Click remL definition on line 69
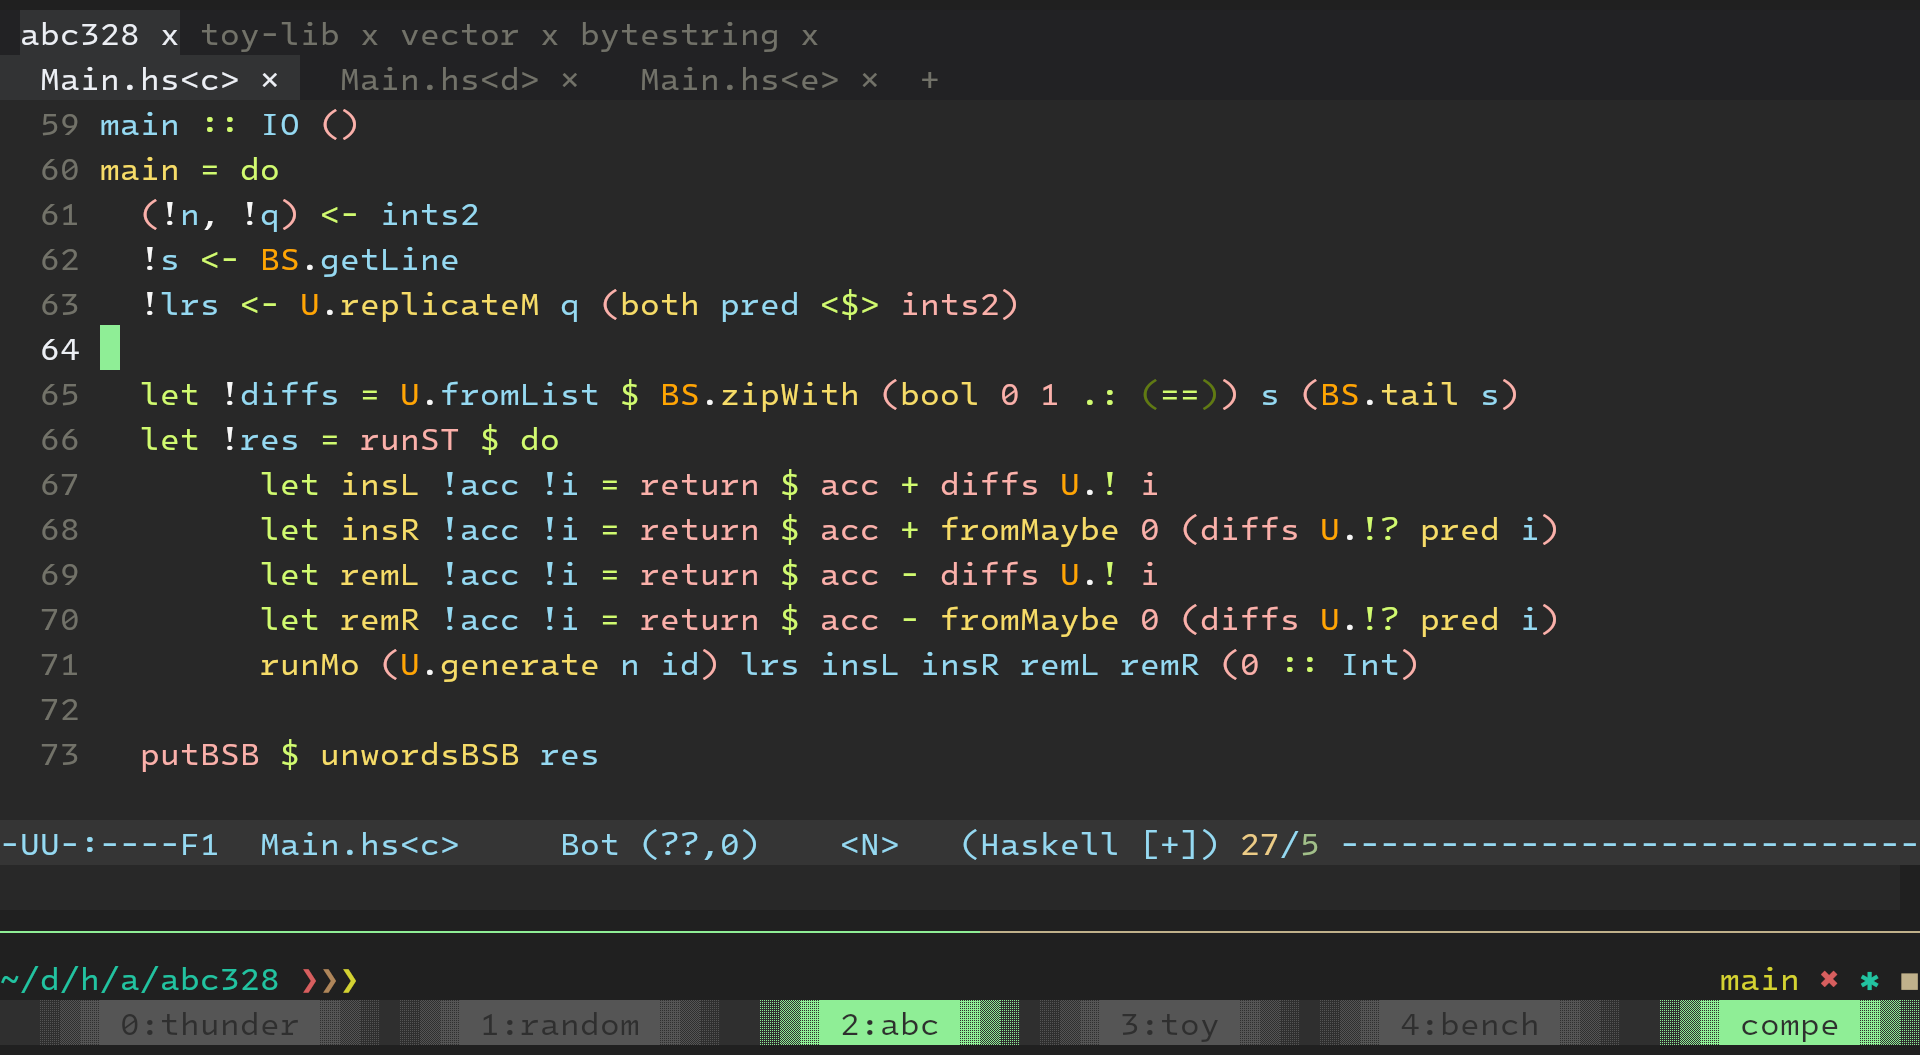The width and height of the screenshot is (1920, 1055). [x=380, y=575]
